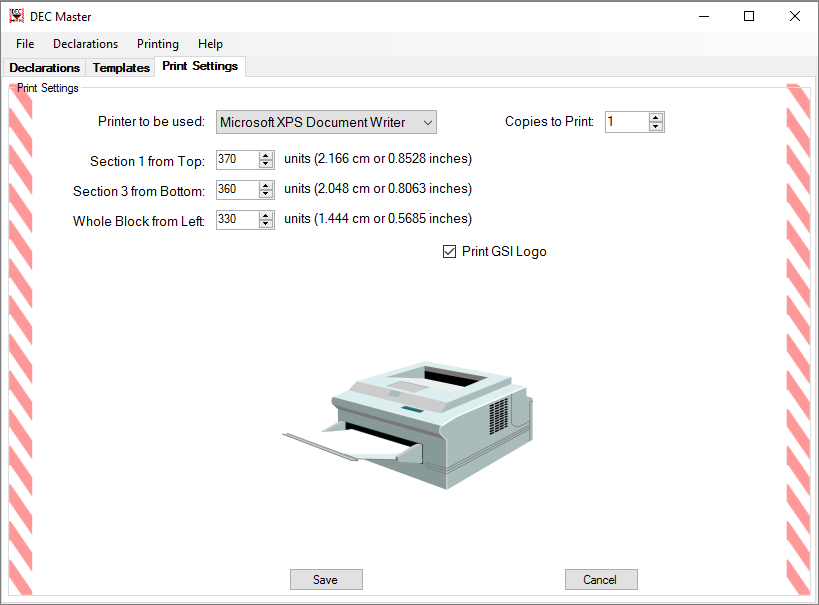Switch to the Templates tab
This screenshot has height=605, width=819.
[x=121, y=68]
